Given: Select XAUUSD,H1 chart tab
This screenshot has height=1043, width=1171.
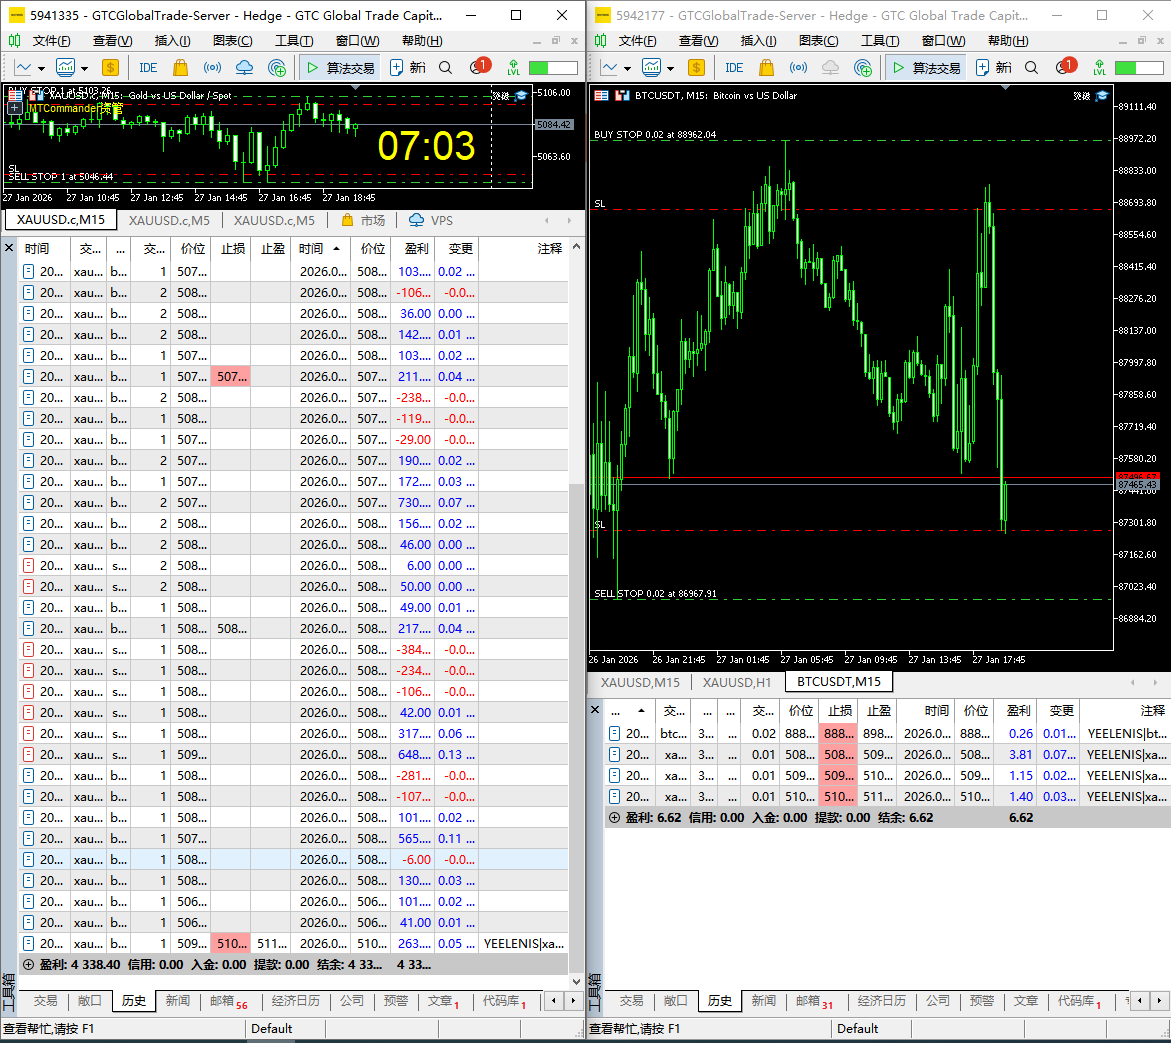Looking at the screenshot, I should click(736, 682).
